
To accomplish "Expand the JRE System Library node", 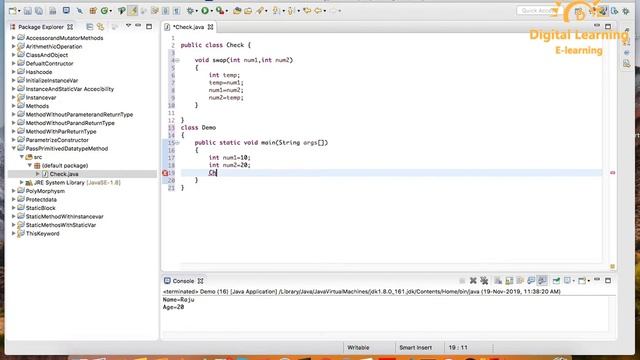I will pos(22,182).
